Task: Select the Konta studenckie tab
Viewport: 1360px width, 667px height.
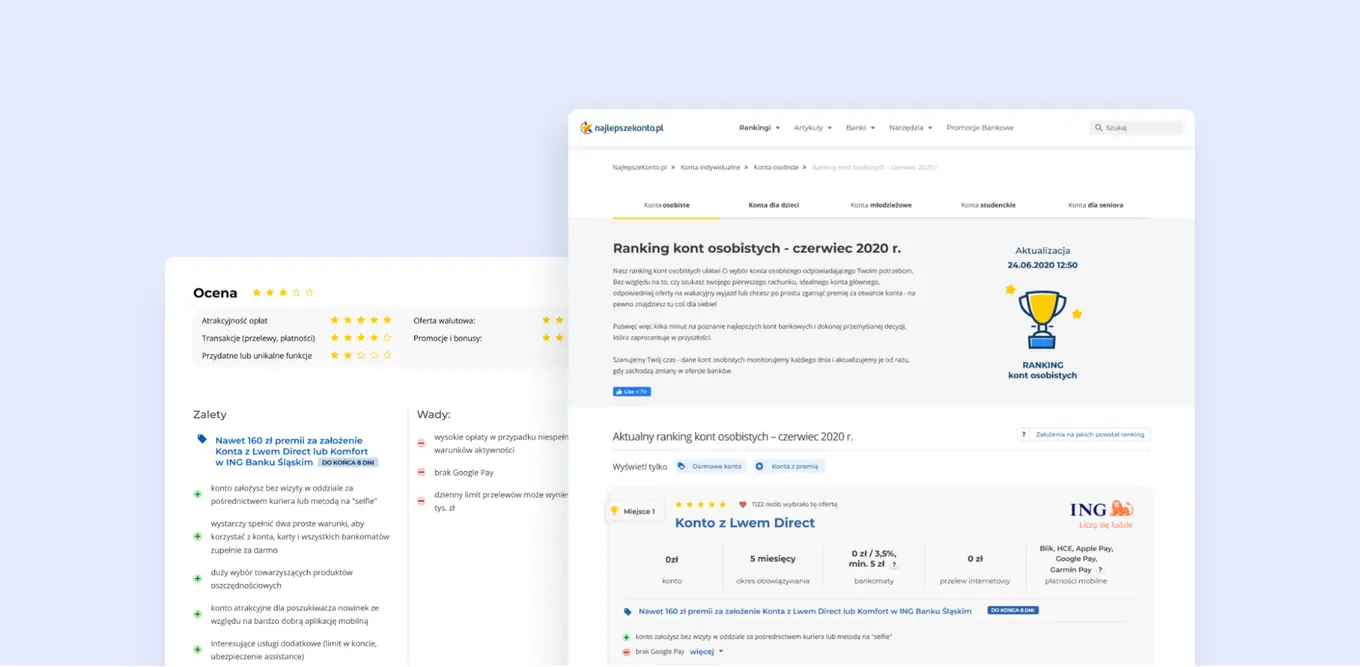Action: coord(988,205)
